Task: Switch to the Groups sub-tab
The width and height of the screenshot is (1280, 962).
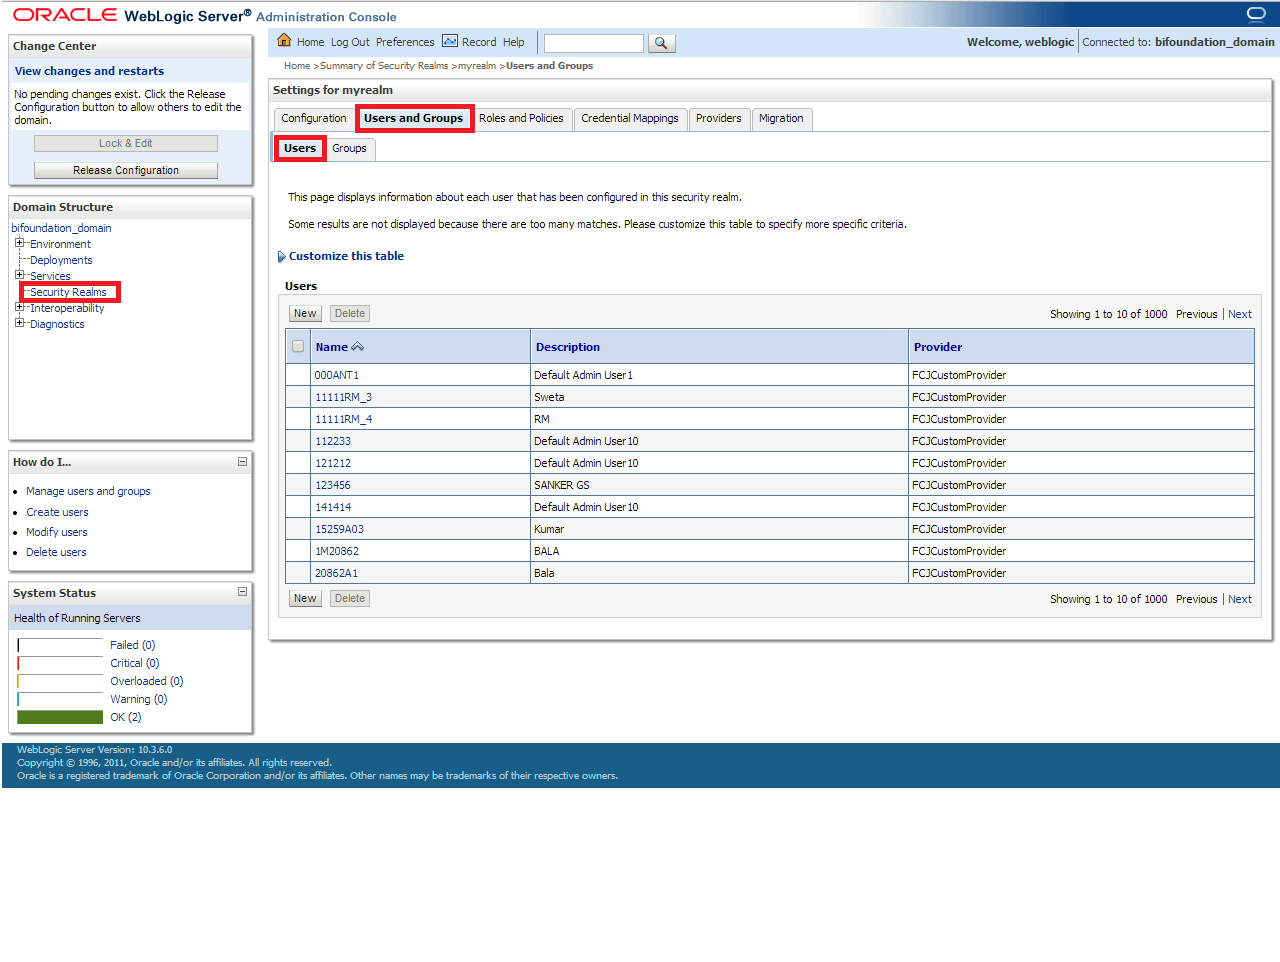Action: (x=349, y=149)
